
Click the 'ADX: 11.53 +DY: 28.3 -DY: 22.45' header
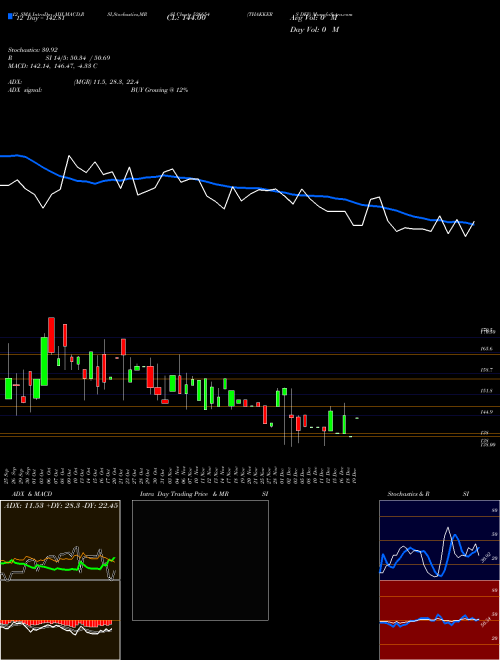click(x=61, y=505)
